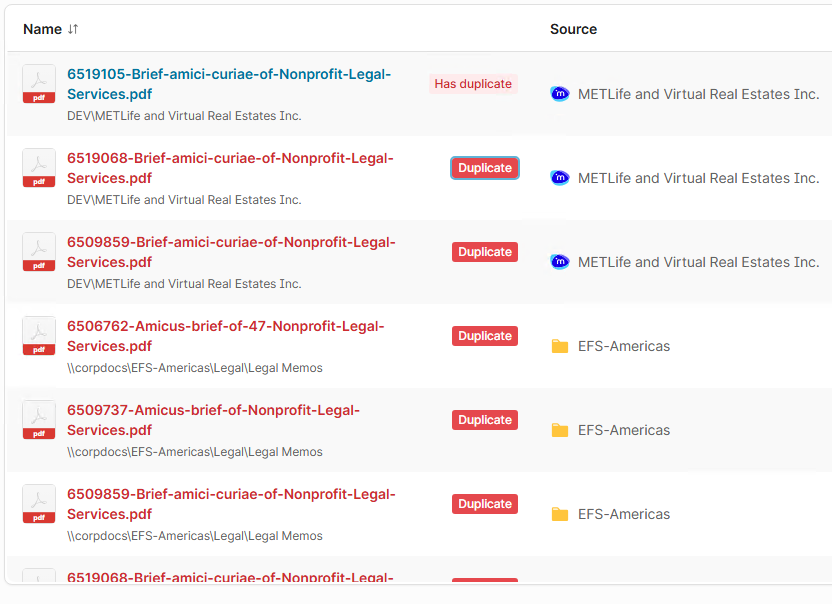Screen dimensions: 832x604
Task: Click the sort icon beside the Name header
Action: 73,29
